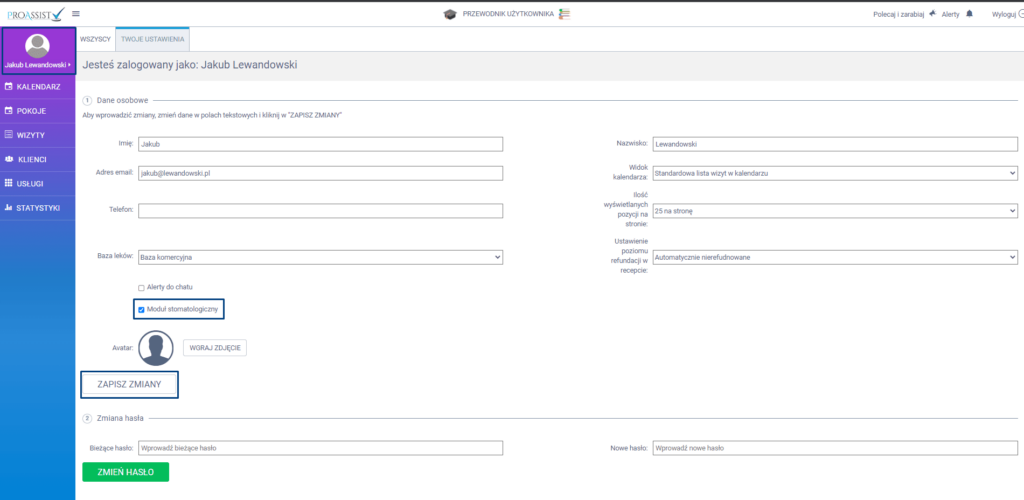Open the Widok kalendarza dropdown
This screenshot has height=500, width=1024.
pos(834,173)
